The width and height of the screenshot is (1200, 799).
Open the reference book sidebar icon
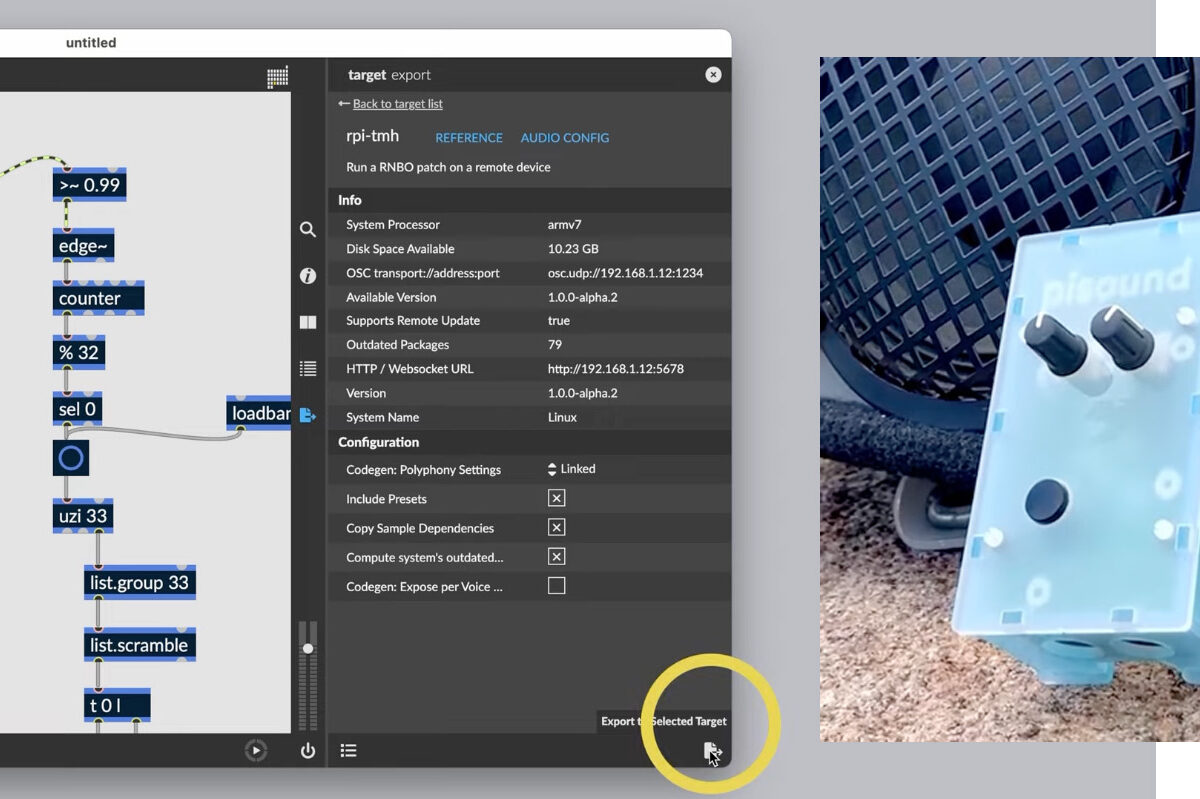308,323
